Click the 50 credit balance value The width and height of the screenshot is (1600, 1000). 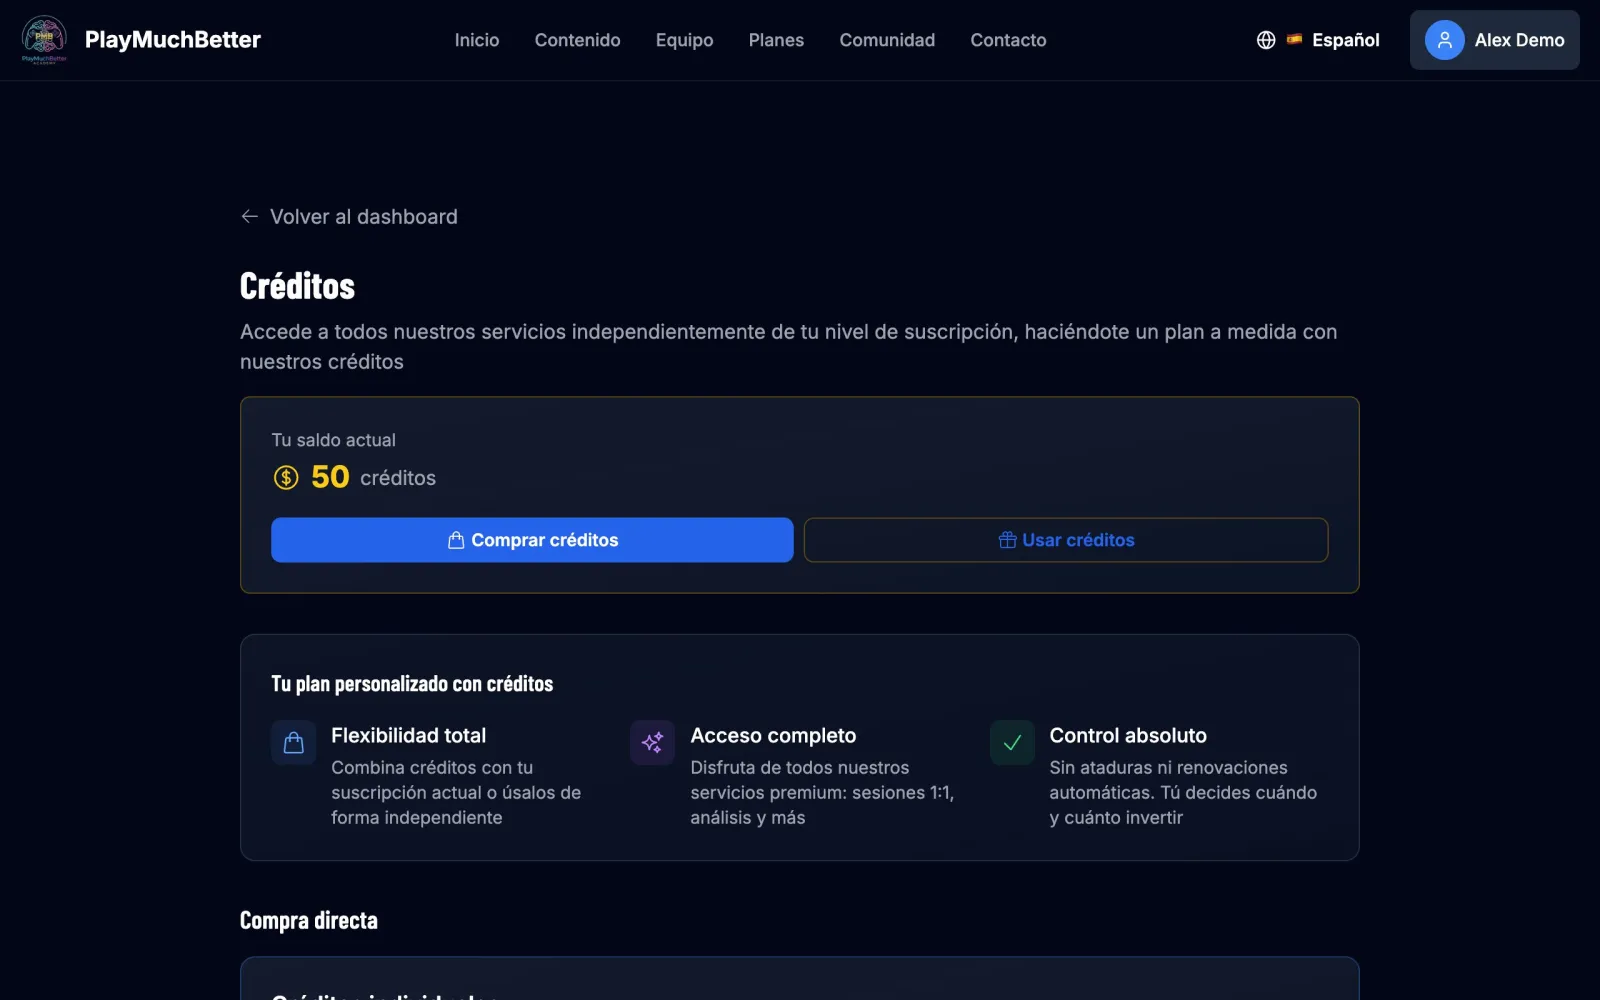pos(330,477)
